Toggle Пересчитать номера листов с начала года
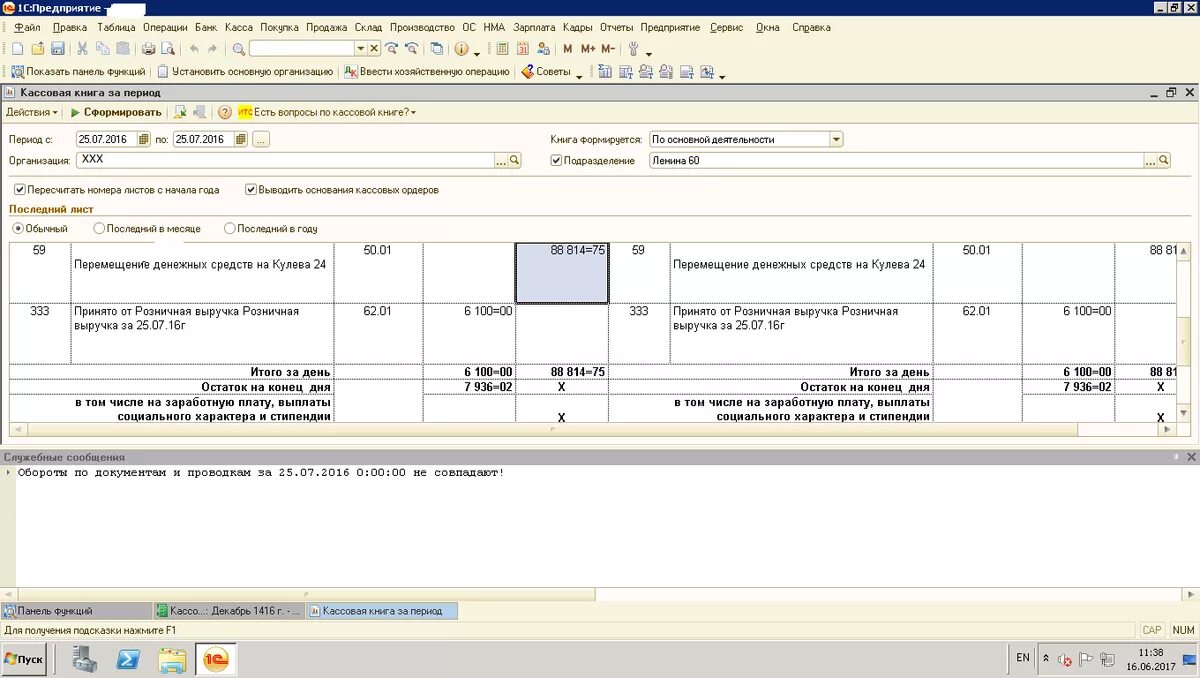Image resolution: width=1200 pixels, height=678 pixels. click(x=20, y=189)
